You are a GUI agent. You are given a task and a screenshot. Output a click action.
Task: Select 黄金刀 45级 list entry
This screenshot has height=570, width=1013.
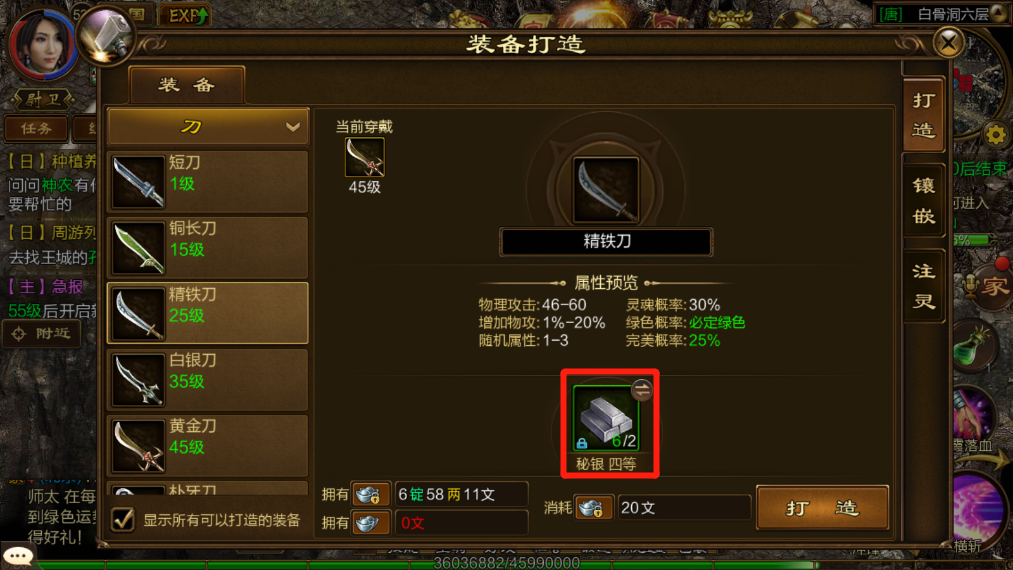point(208,446)
